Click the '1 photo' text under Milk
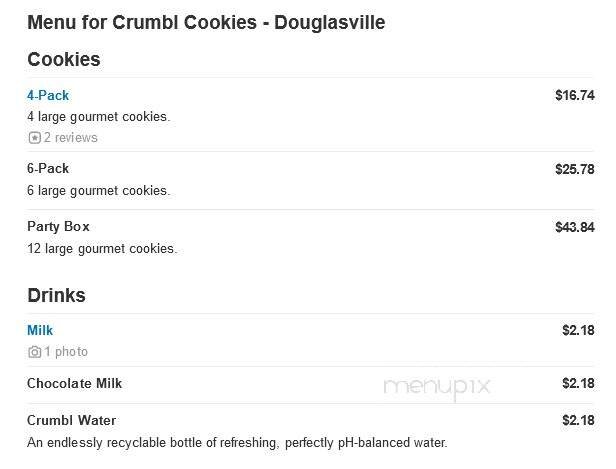The height and width of the screenshot is (469, 616). pyautogui.click(x=66, y=352)
